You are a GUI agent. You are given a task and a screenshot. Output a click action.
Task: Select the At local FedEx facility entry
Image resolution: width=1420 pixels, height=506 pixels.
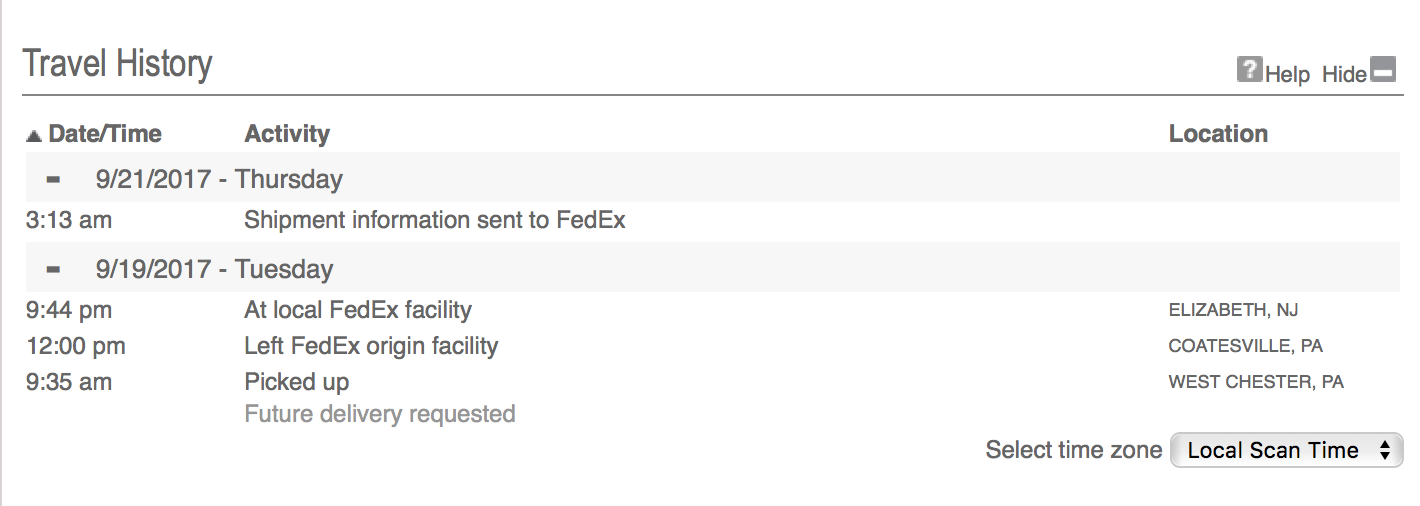click(358, 310)
